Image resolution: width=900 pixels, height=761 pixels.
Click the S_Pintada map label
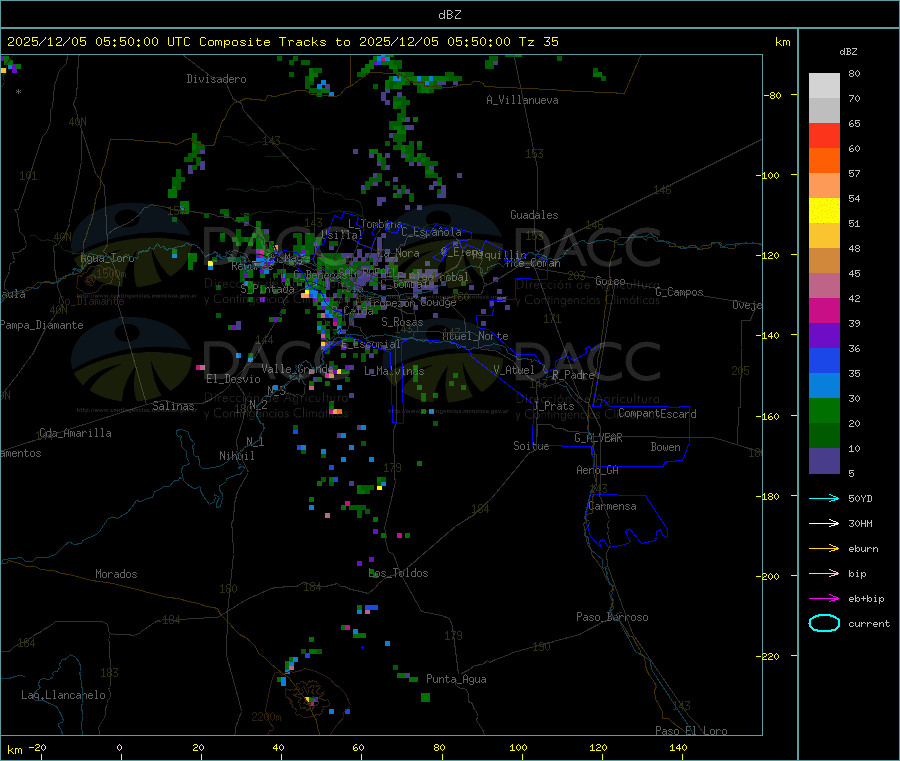pyautogui.click(x=267, y=289)
